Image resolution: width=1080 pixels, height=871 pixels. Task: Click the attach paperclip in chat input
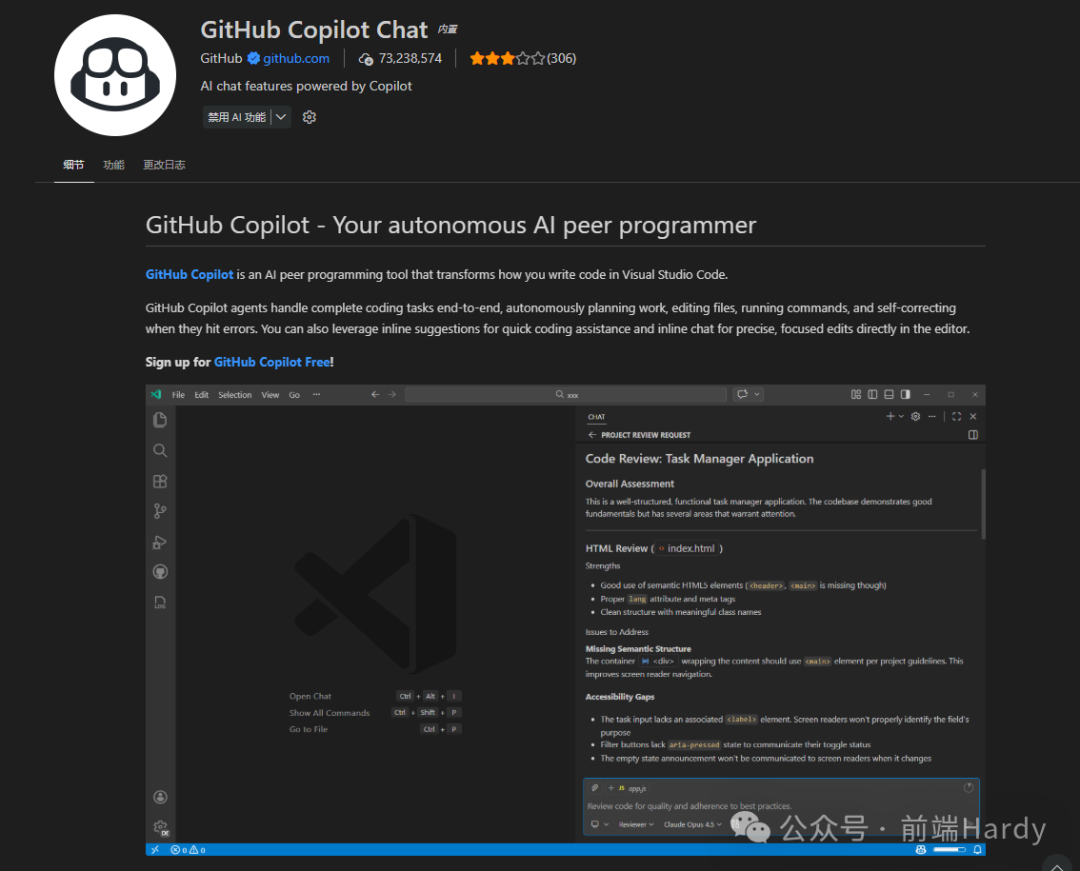[x=595, y=788]
